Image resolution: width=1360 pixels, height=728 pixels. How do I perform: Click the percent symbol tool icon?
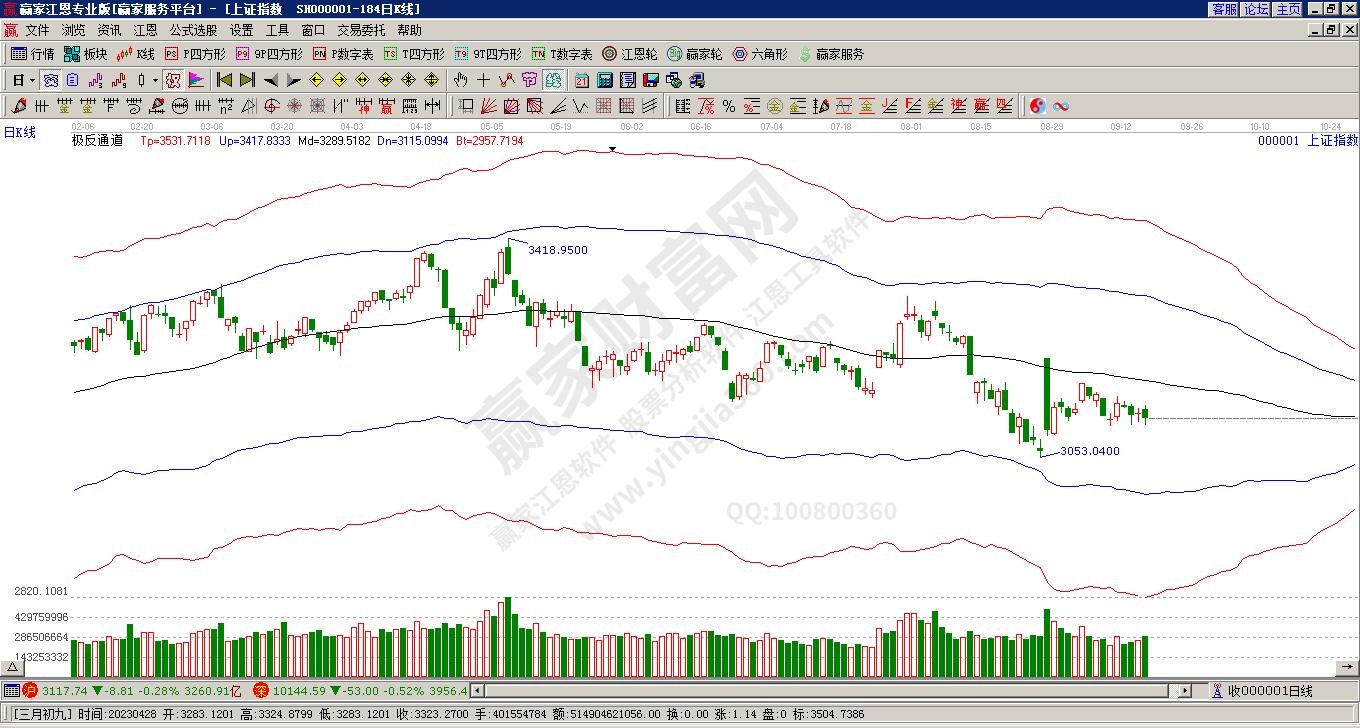click(729, 106)
